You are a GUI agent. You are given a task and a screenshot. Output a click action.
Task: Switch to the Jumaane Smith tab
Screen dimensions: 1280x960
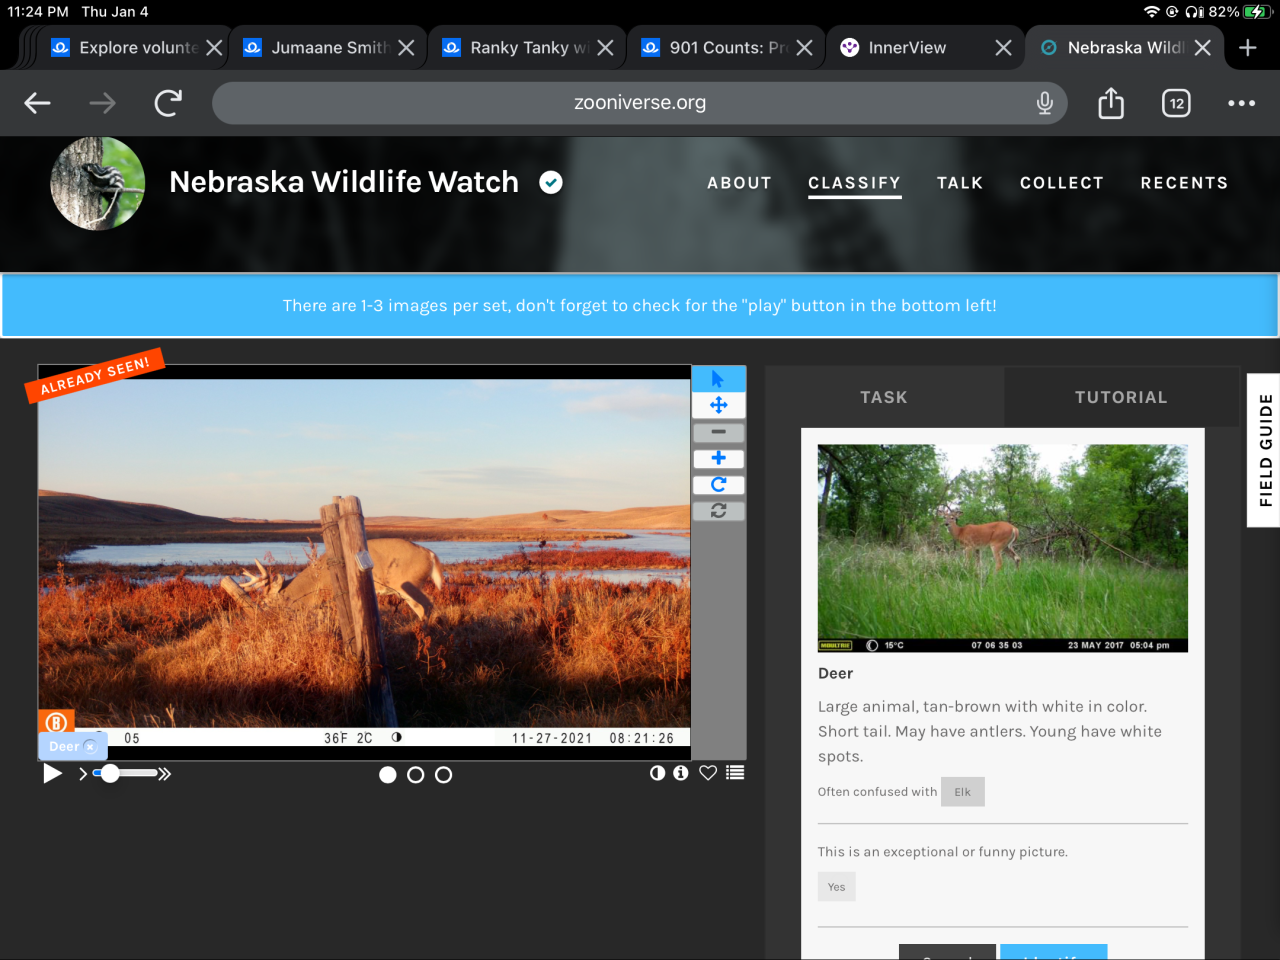pyautogui.click(x=320, y=48)
